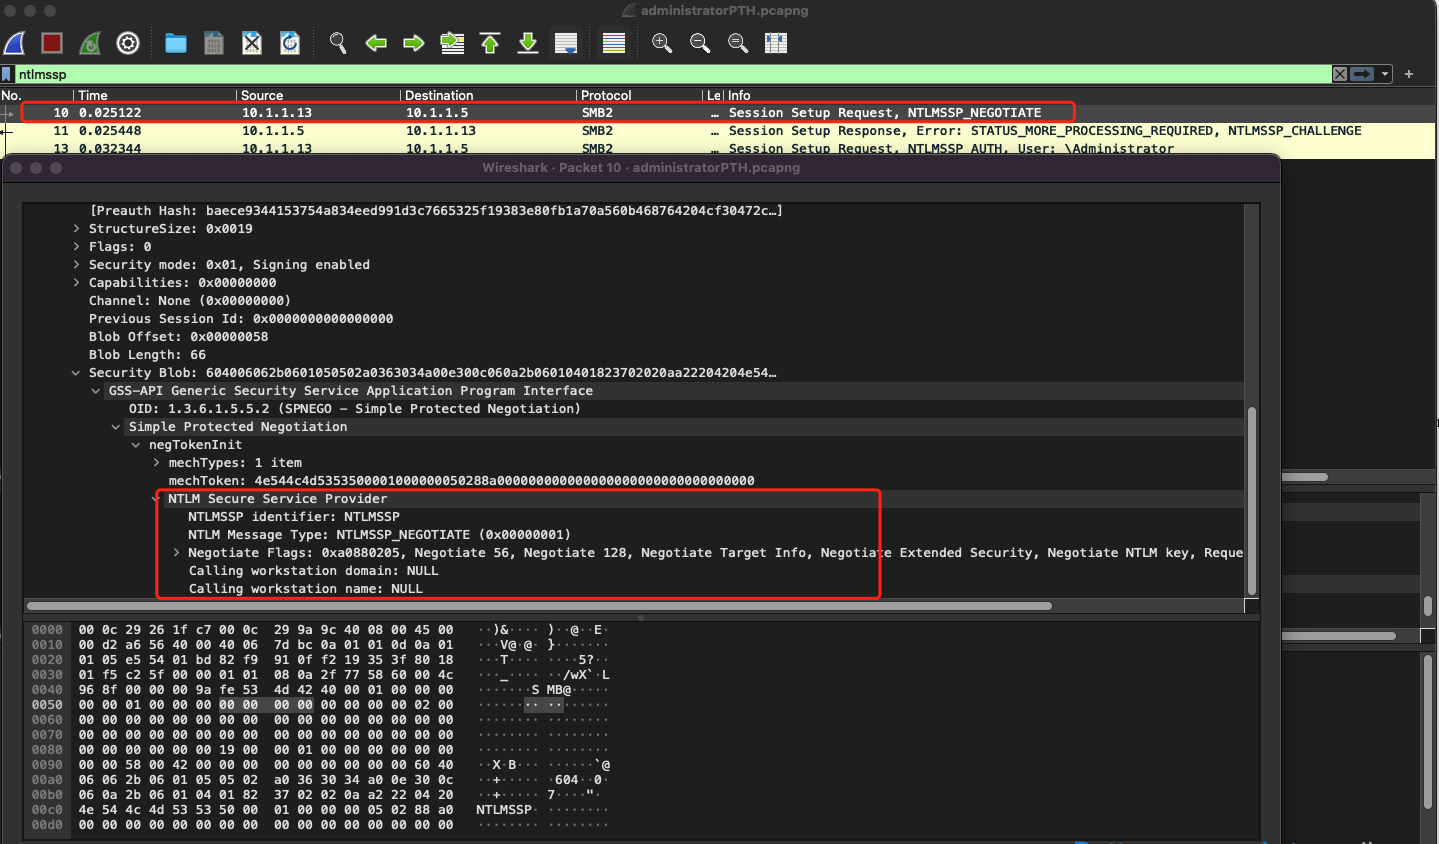Clear the ntlmssp display filter
Viewport: 1439px width, 844px height.
1340,74
